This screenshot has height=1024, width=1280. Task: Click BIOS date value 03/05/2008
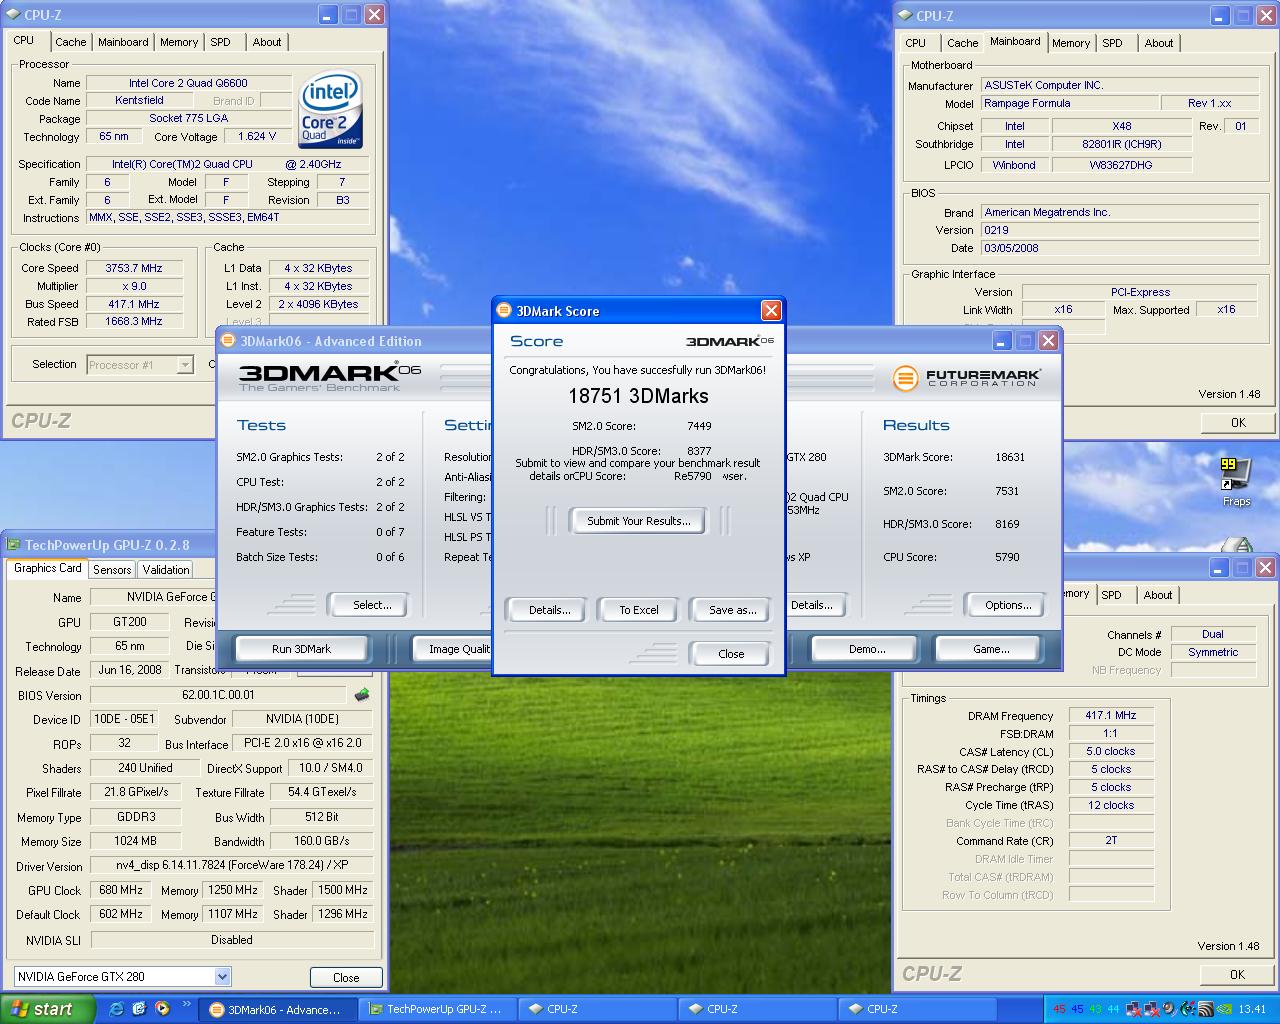coord(1119,248)
